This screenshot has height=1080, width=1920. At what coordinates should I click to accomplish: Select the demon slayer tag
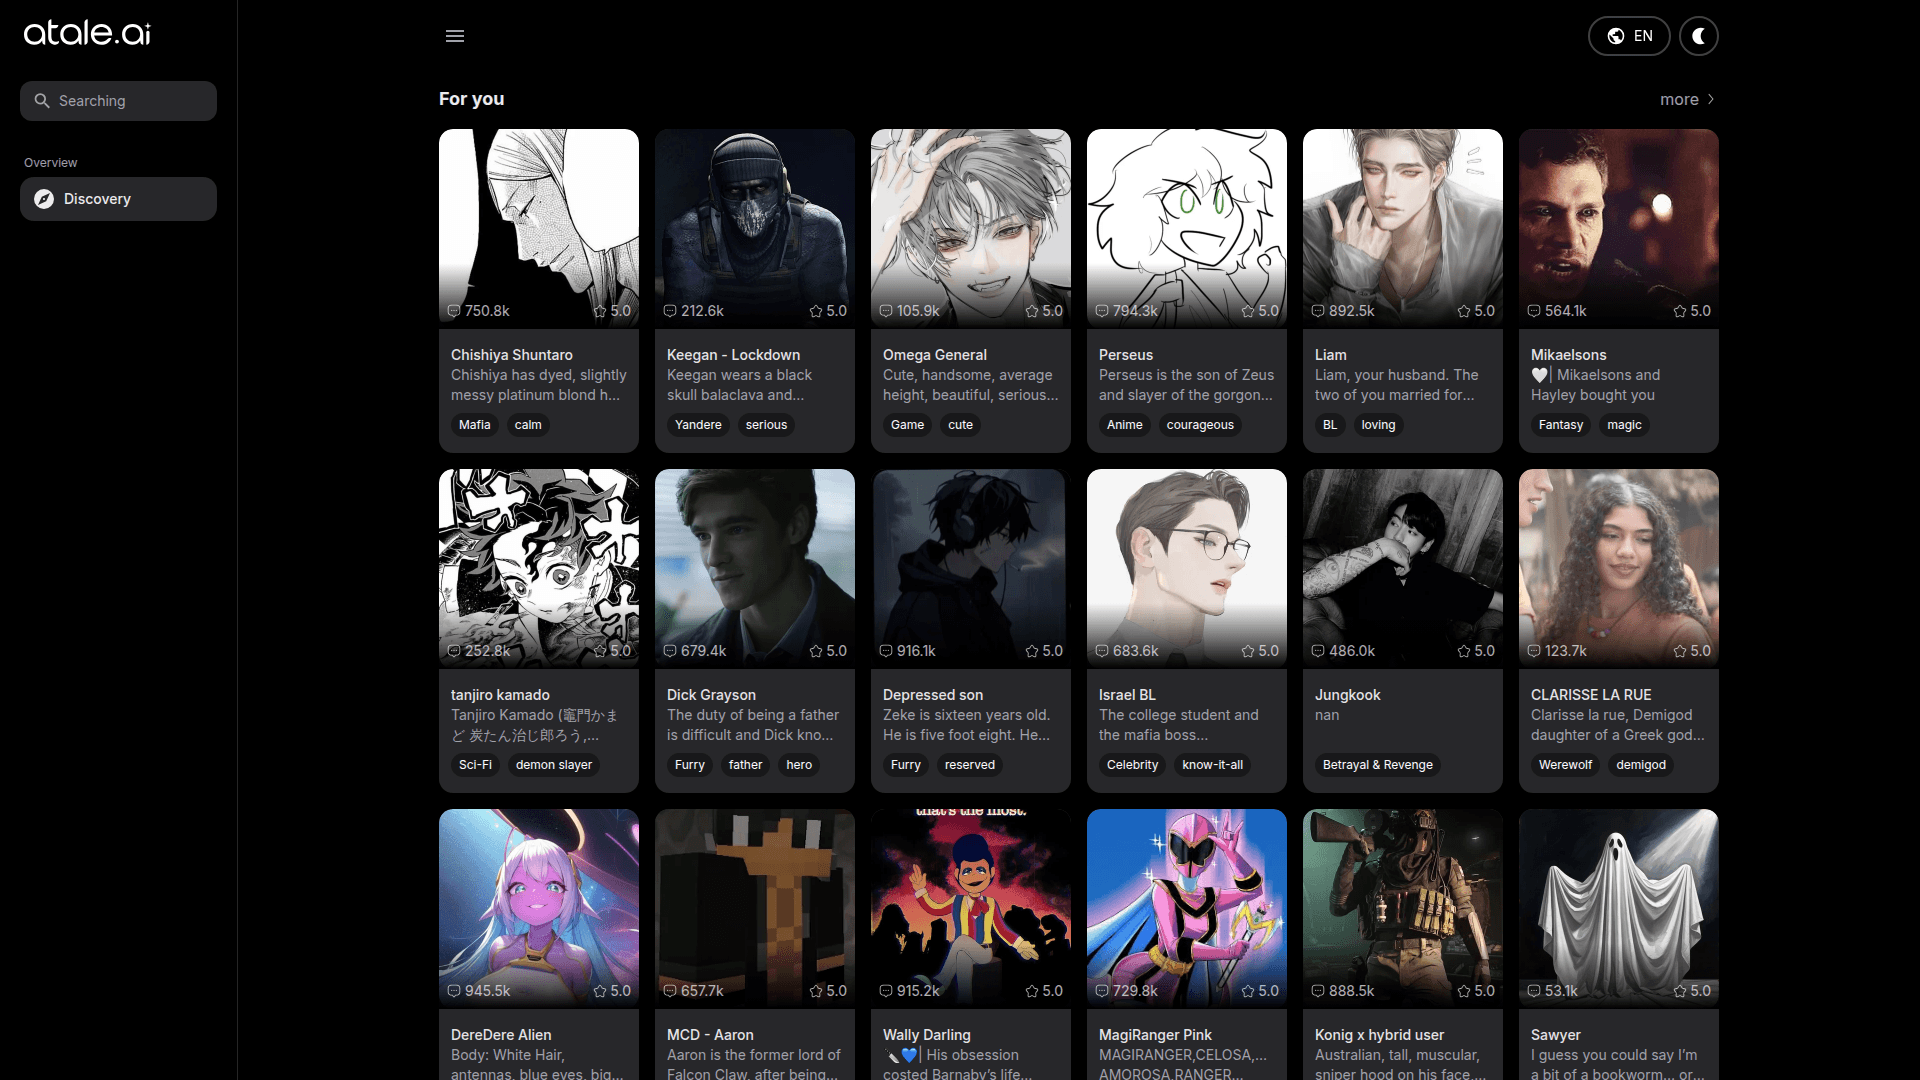pos(553,765)
